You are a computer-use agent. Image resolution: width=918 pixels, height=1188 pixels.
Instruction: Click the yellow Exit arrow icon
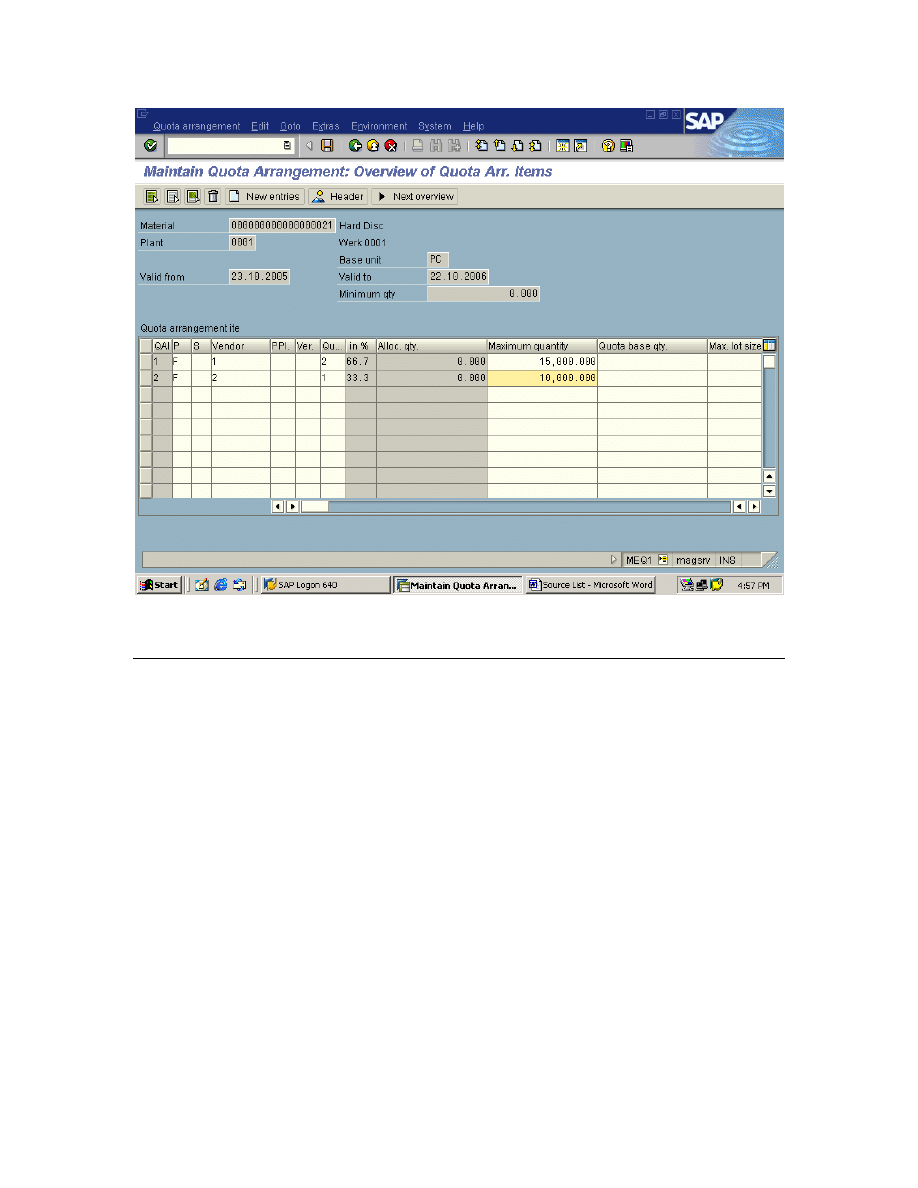(372, 146)
